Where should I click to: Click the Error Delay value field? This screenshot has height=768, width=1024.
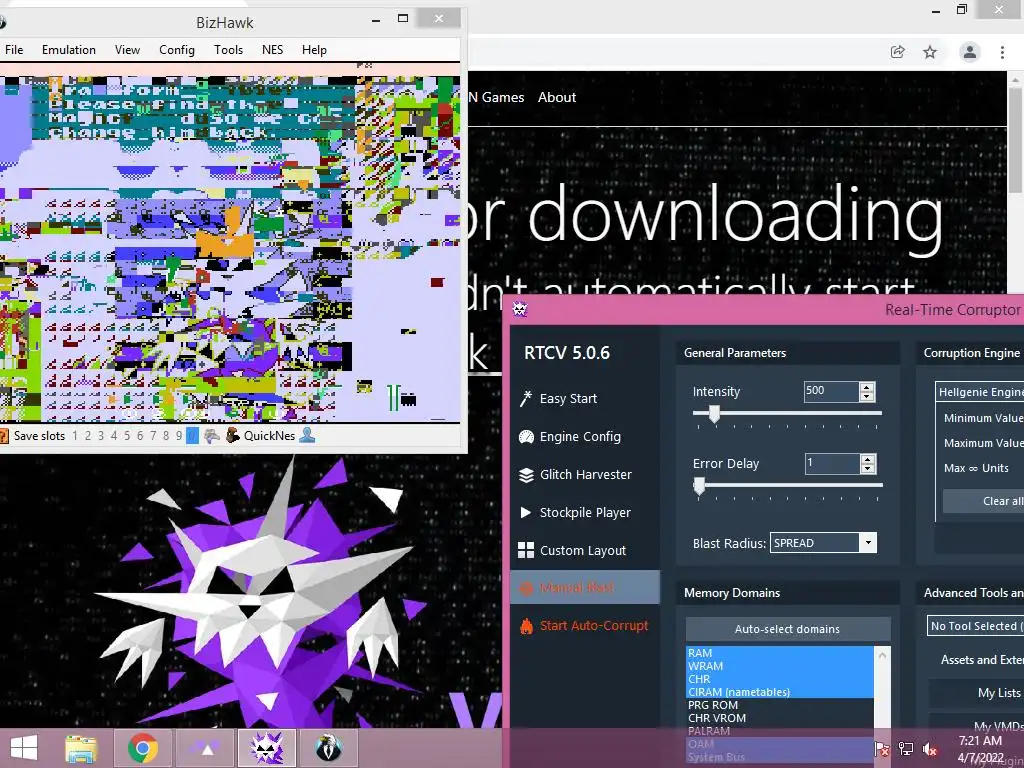[x=831, y=464]
